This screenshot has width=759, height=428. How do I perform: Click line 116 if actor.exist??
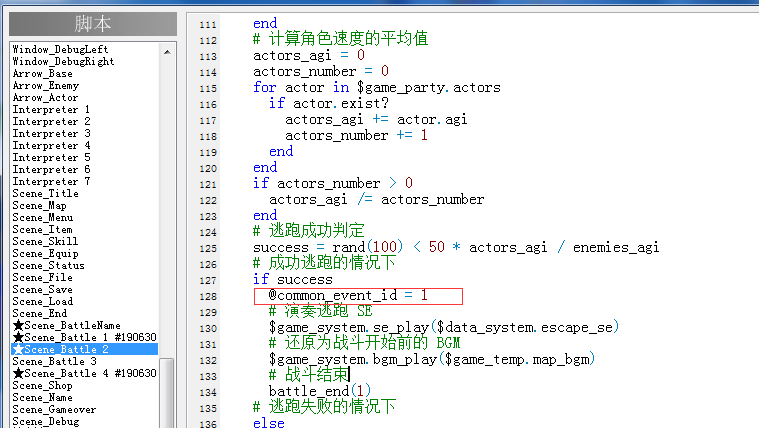(329, 104)
